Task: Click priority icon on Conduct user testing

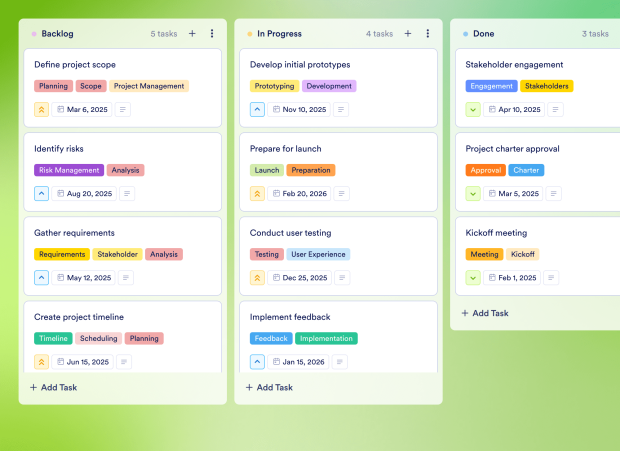Action: [x=257, y=277]
